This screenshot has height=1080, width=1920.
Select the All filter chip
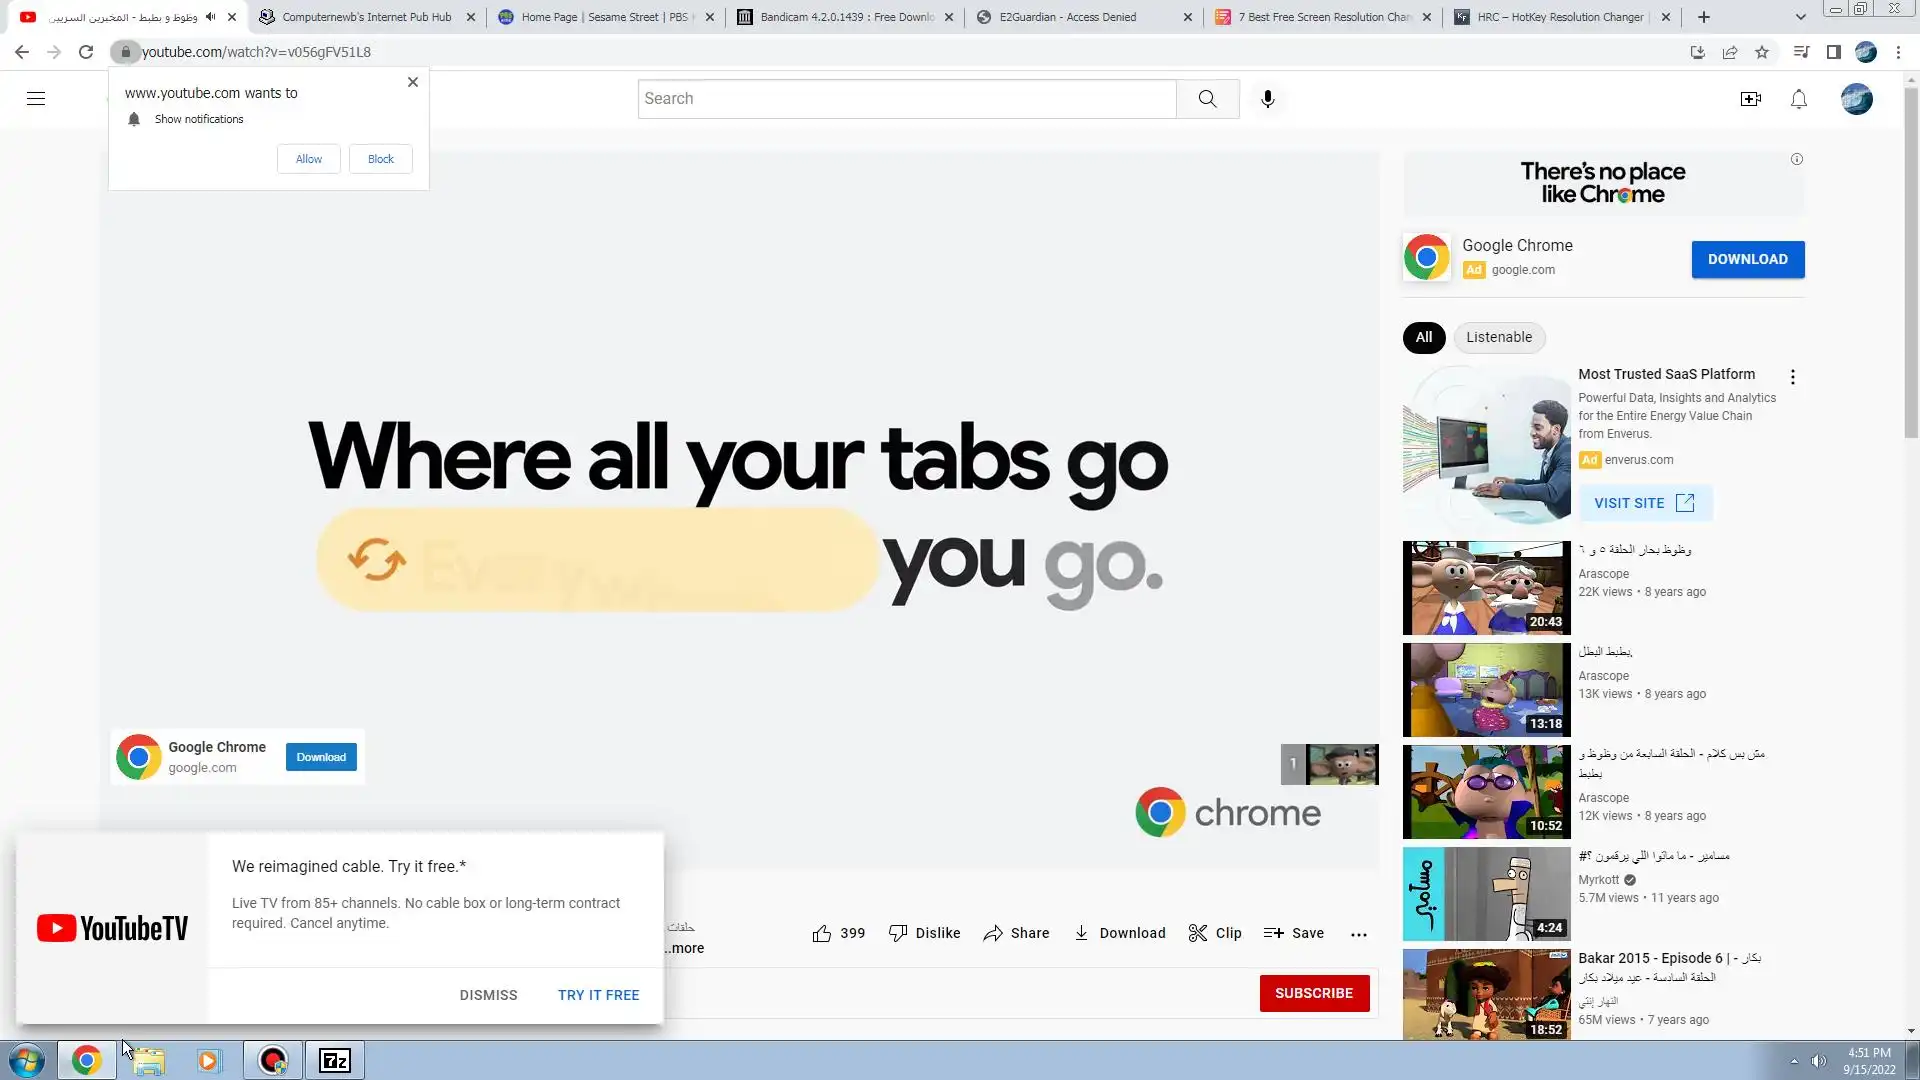point(1423,337)
